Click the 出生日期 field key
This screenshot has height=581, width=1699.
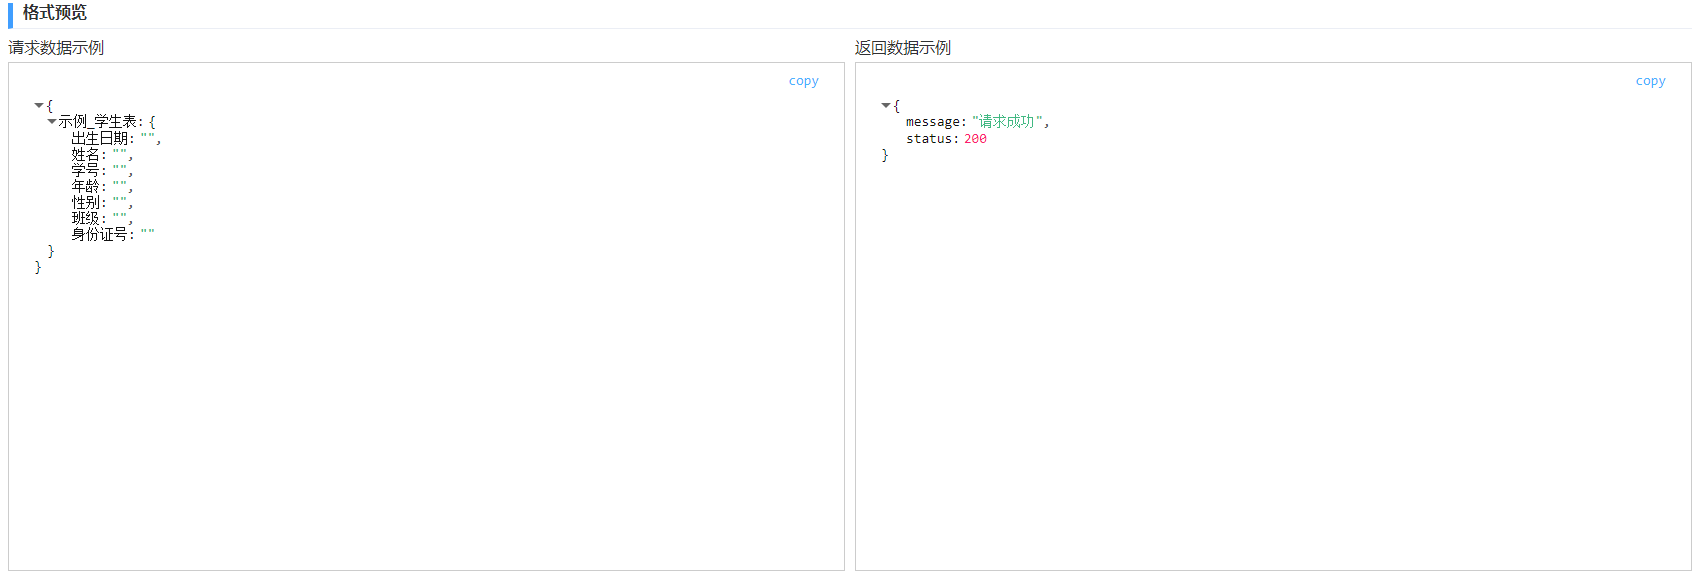pyautogui.click(x=99, y=138)
